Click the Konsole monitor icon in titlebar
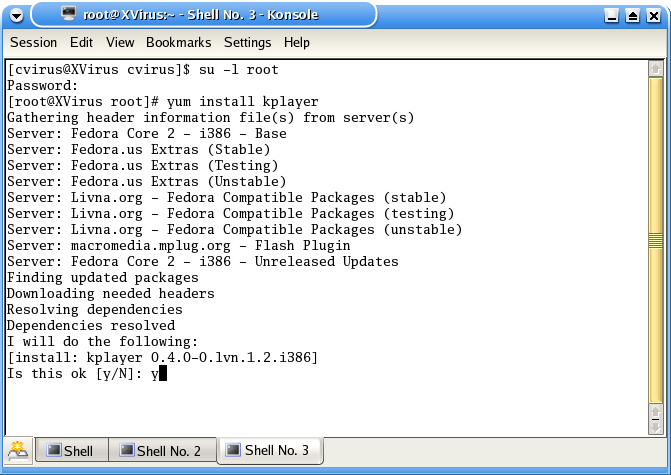The image size is (671, 475). (69, 15)
